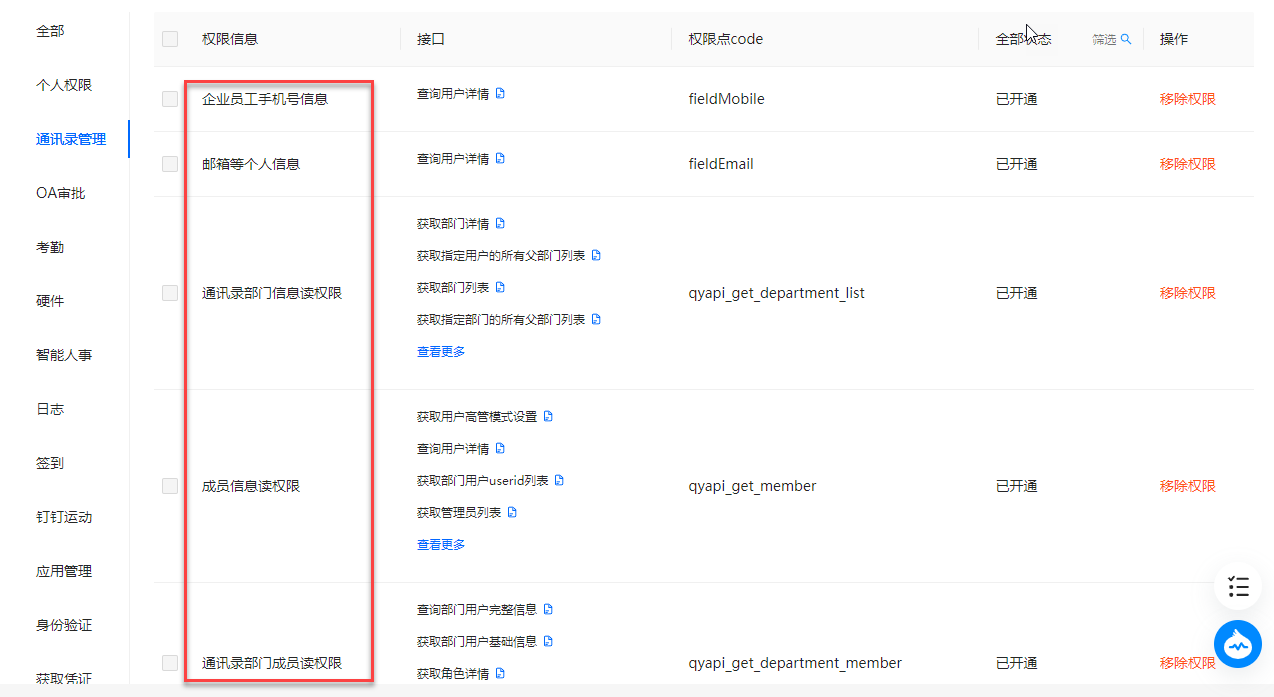The height and width of the screenshot is (697, 1274).
Task: Open the floating checklist icon button
Action: 1238,587
